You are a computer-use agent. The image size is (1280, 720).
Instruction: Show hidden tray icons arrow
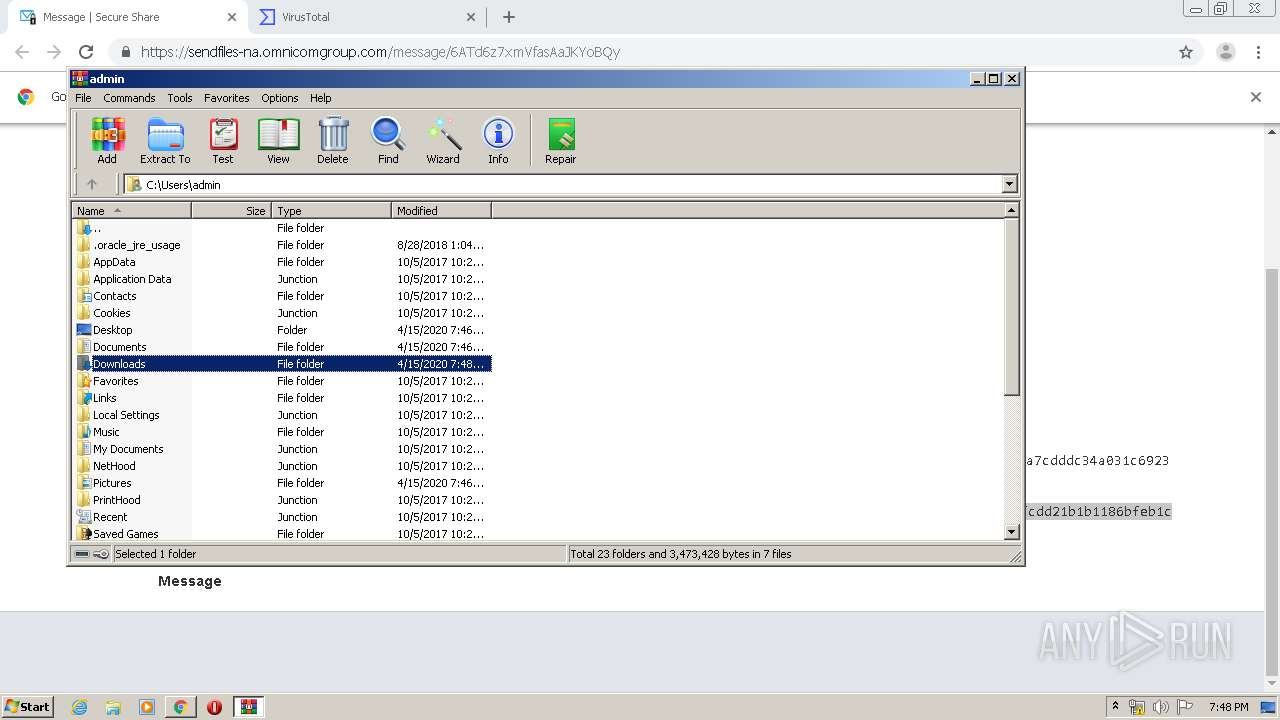[1116, 706]
